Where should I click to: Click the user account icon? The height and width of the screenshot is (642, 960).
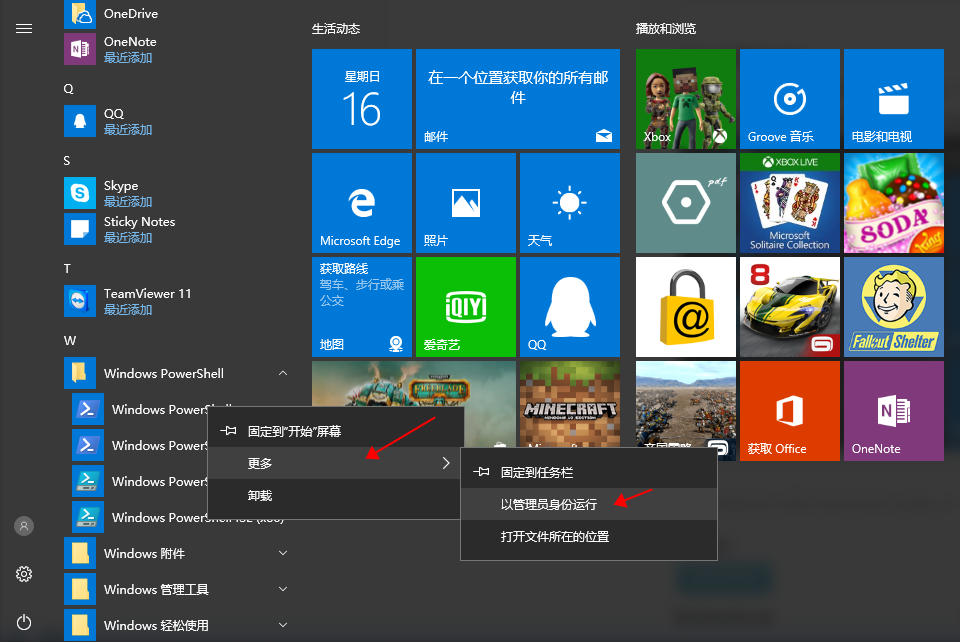[24, 526]
